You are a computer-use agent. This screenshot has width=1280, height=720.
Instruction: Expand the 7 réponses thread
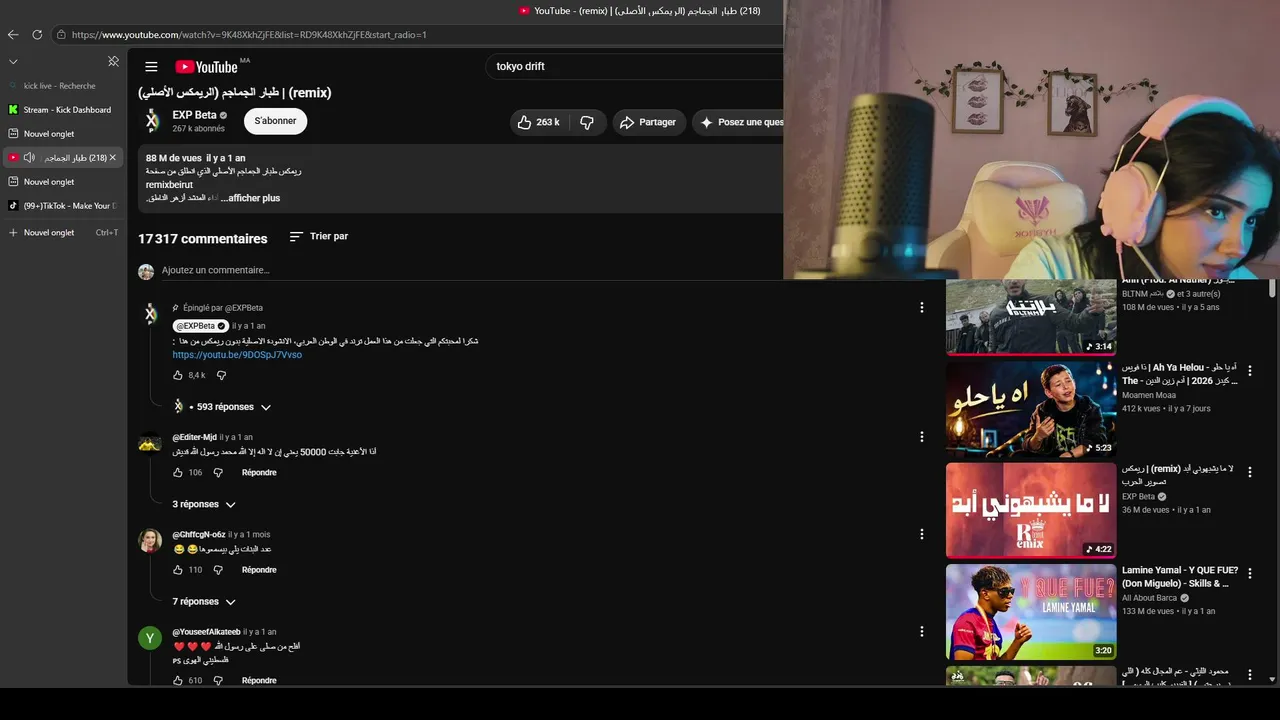(204, 602)
